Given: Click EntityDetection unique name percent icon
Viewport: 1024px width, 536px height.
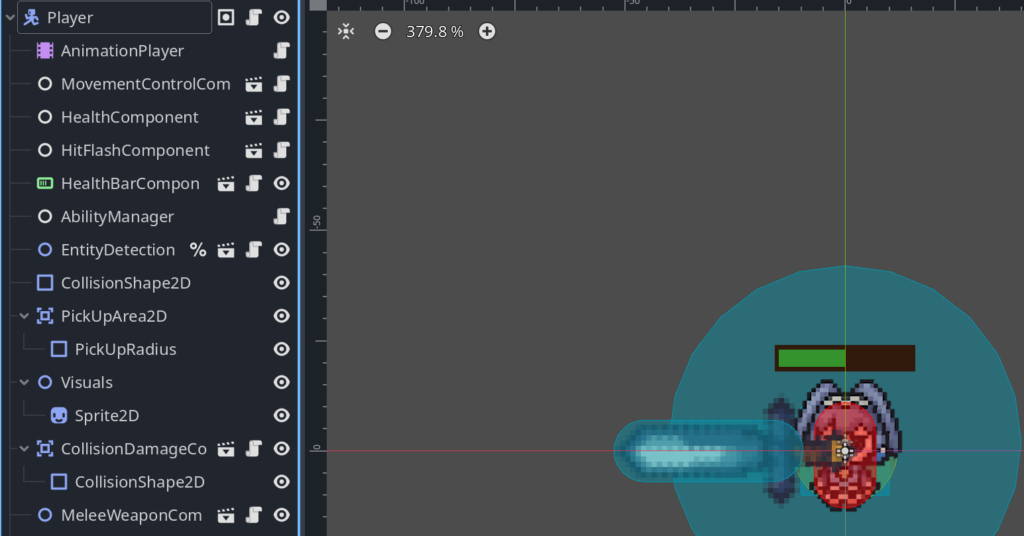Looking at the screenshot, I should 198,250.
